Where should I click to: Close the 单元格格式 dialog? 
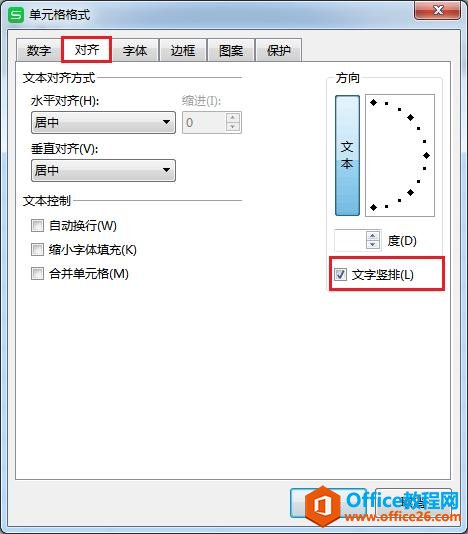pyautogui.click(x=438, y=10)
